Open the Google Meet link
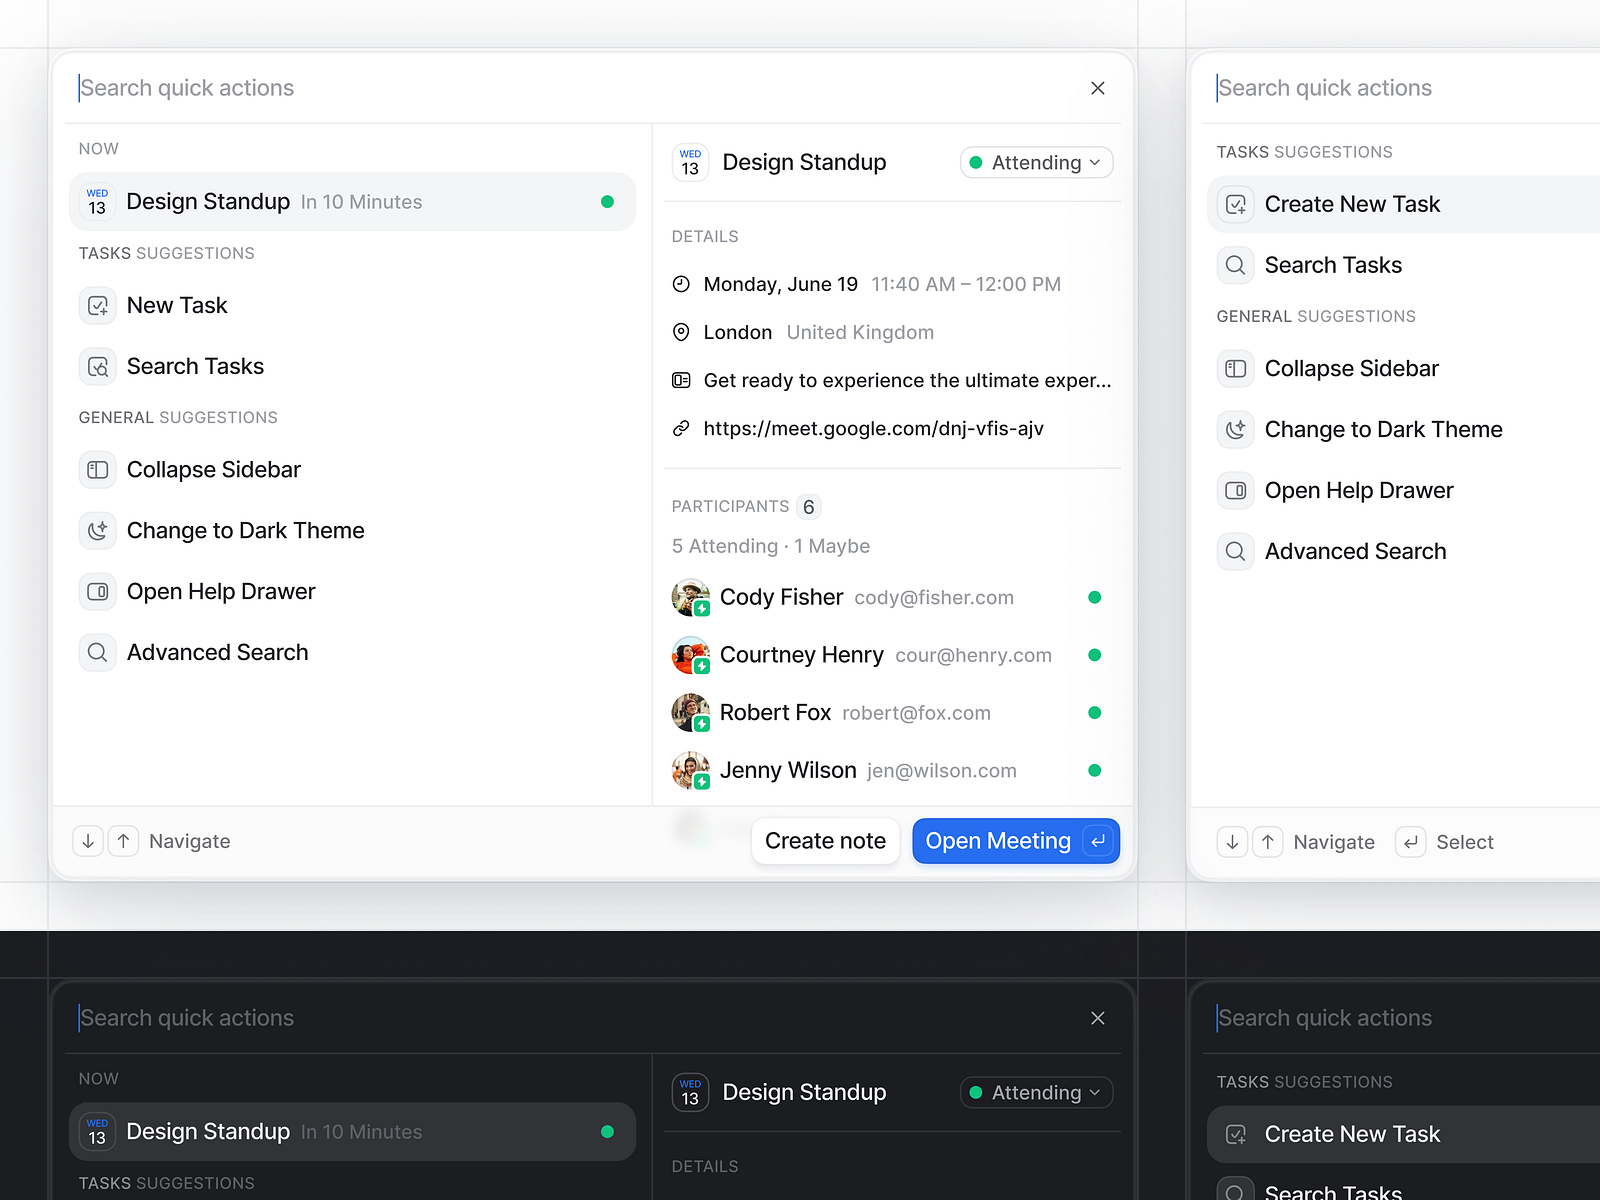This screenshot has width=1600, height=1200. click(873, 428)
